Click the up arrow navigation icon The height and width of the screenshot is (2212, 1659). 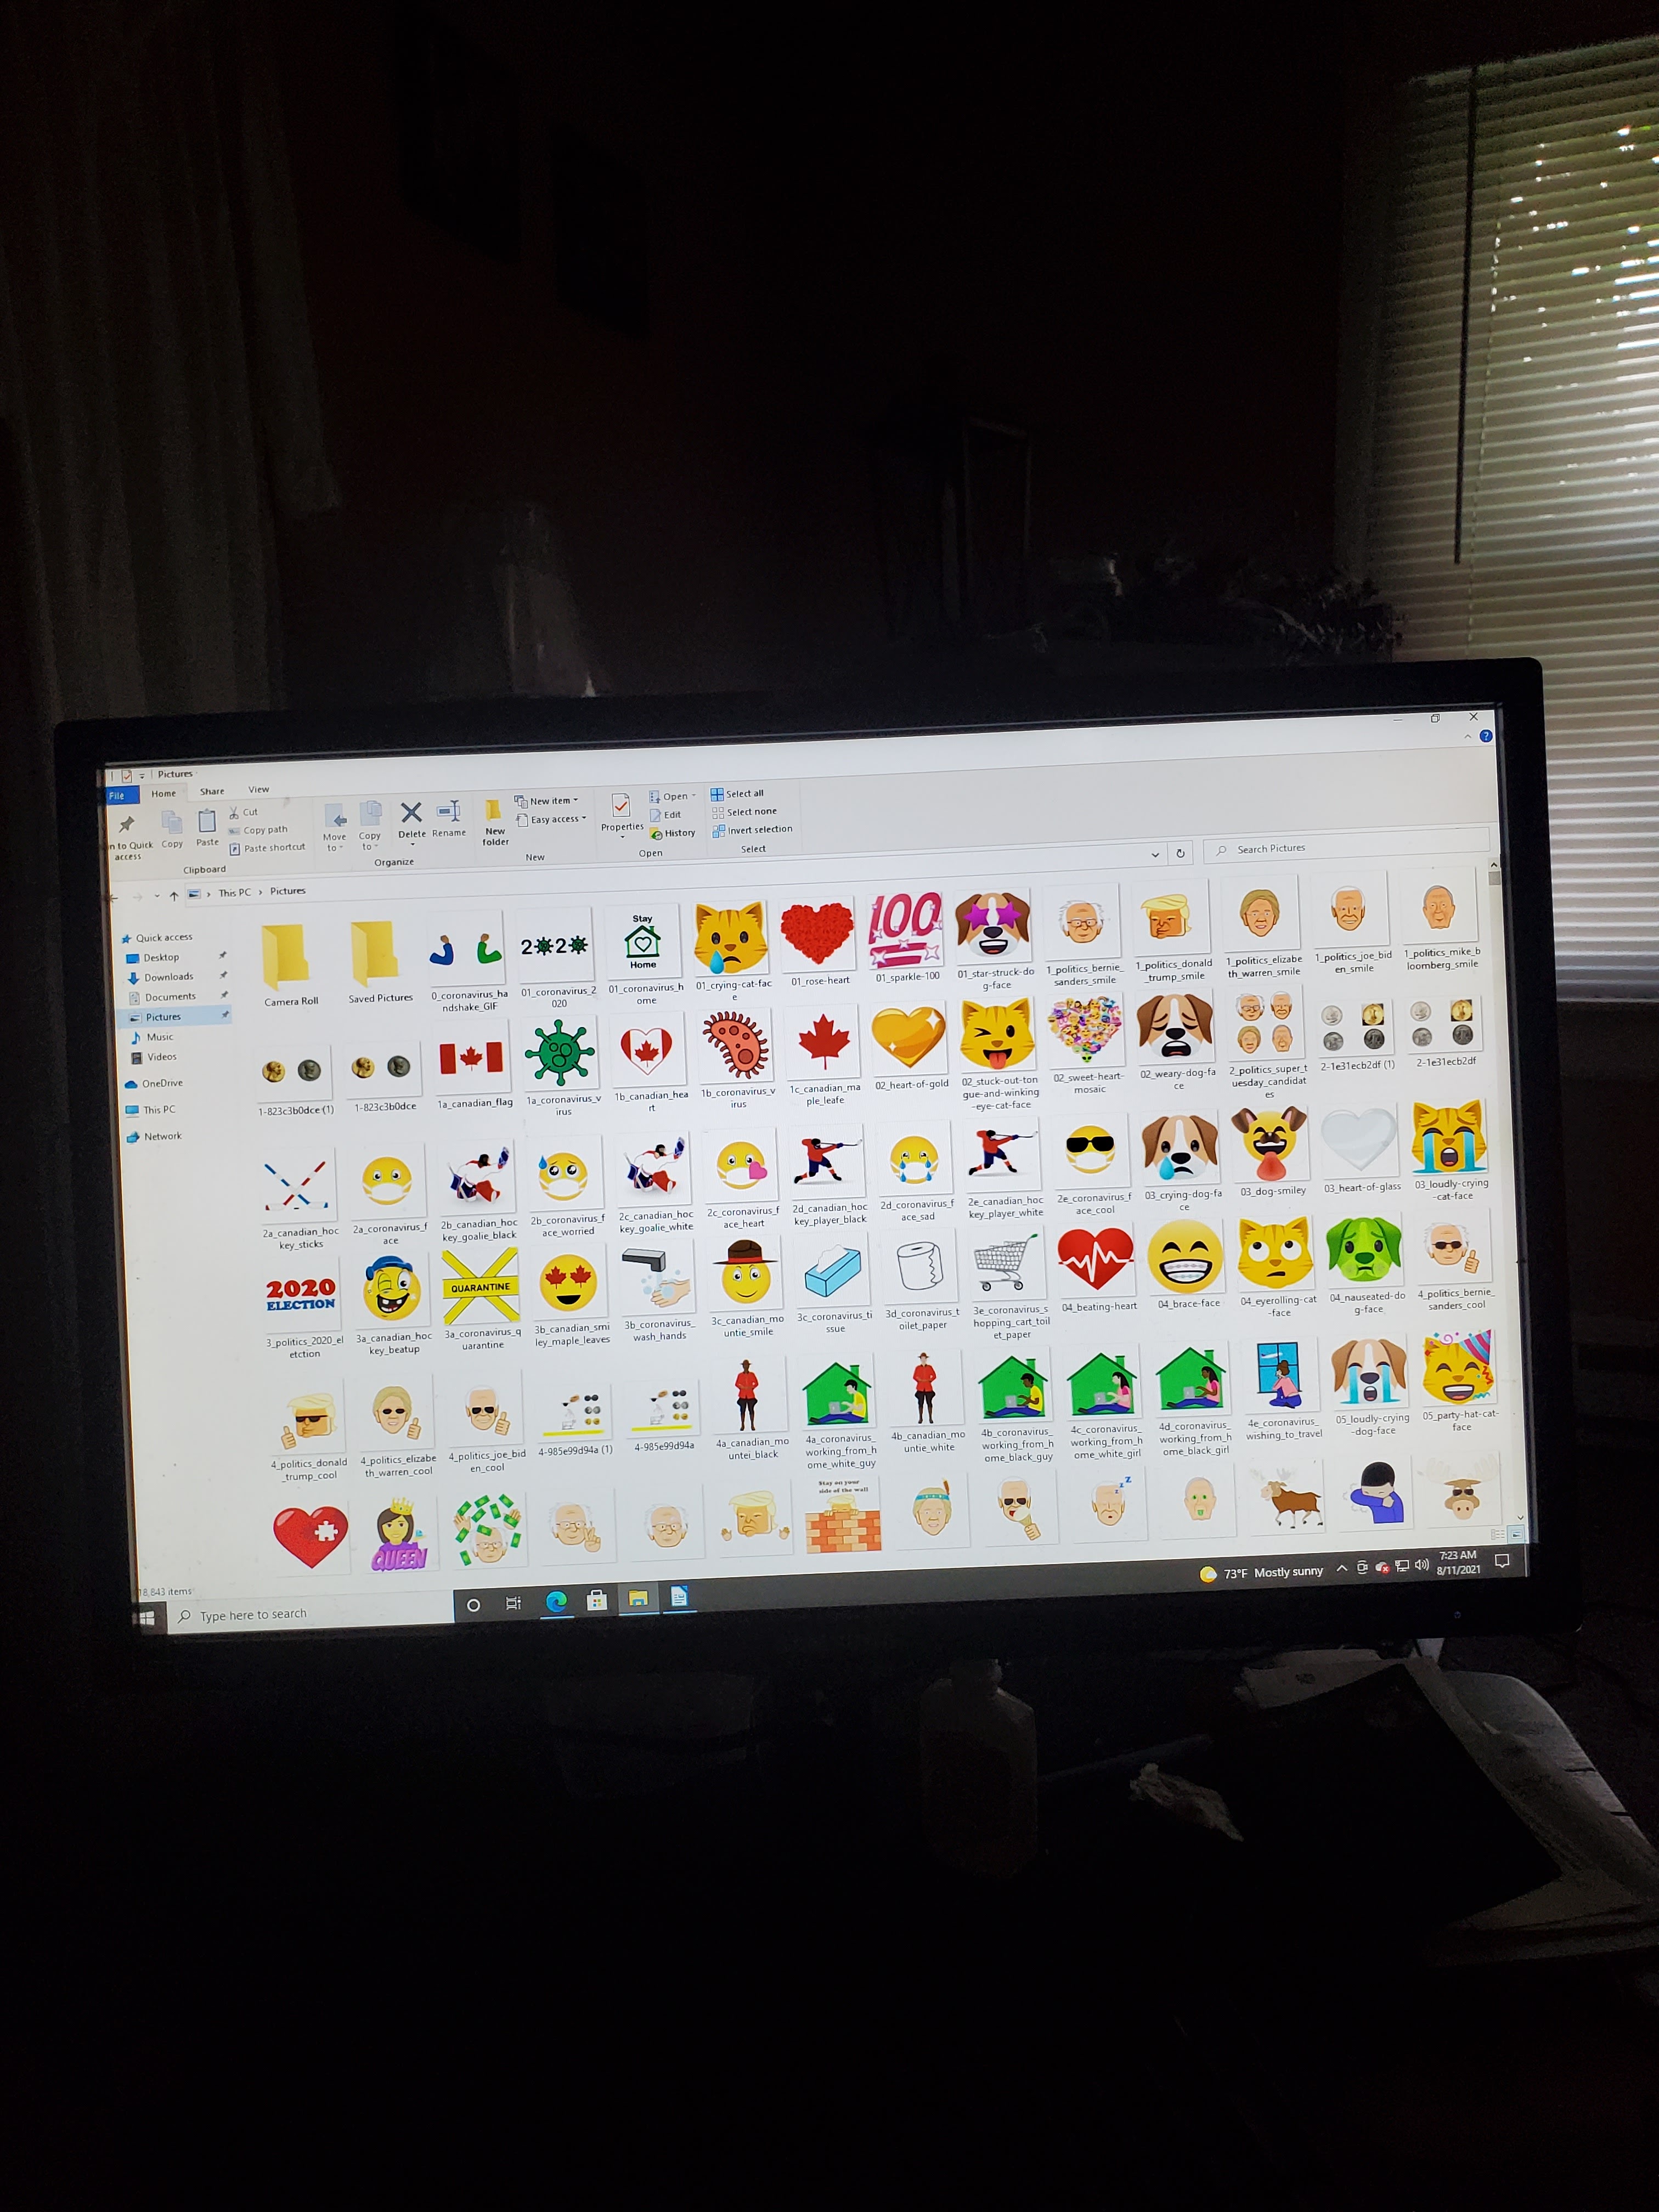click(x=174, y=895)
